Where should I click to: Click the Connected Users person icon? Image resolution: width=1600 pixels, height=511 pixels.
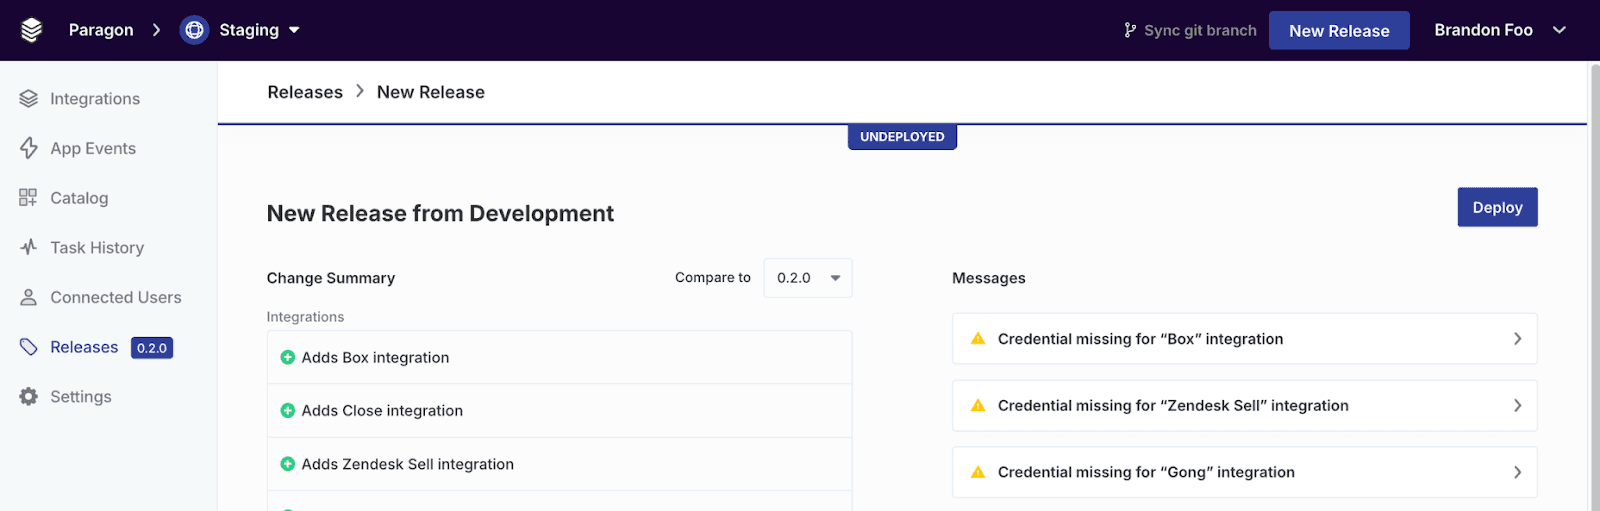28,297
